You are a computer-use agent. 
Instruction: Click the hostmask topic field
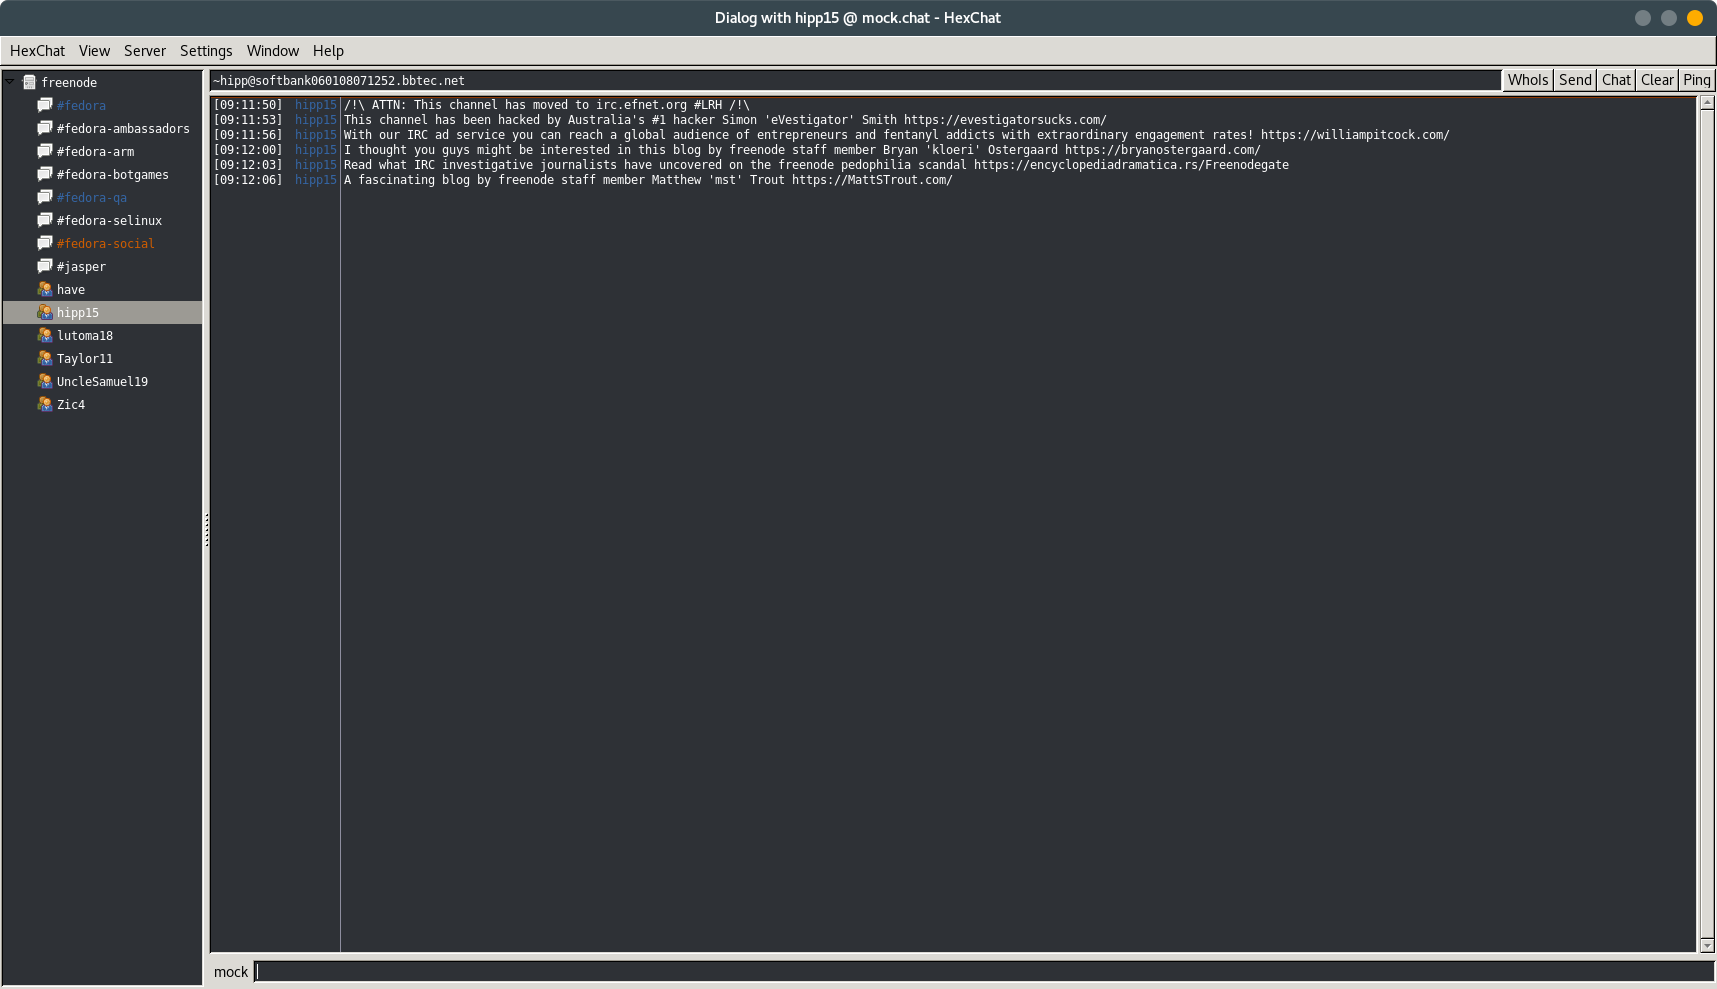[855, 81]
